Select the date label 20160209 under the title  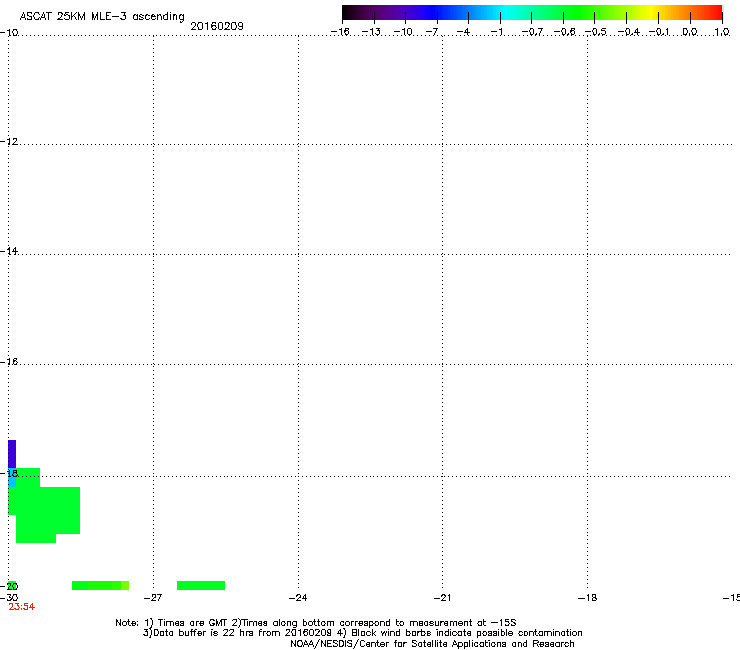point(217,26)
